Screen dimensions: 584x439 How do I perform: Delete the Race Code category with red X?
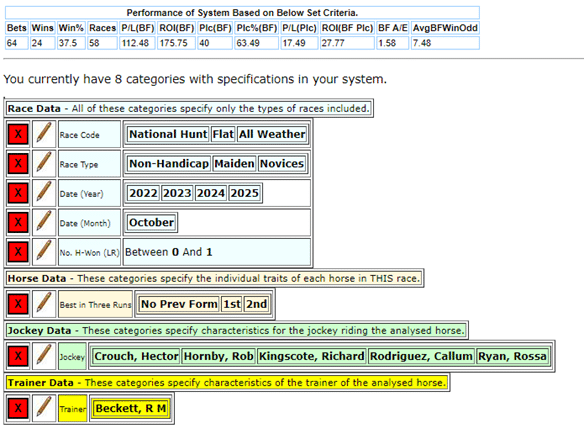[18, 134]
